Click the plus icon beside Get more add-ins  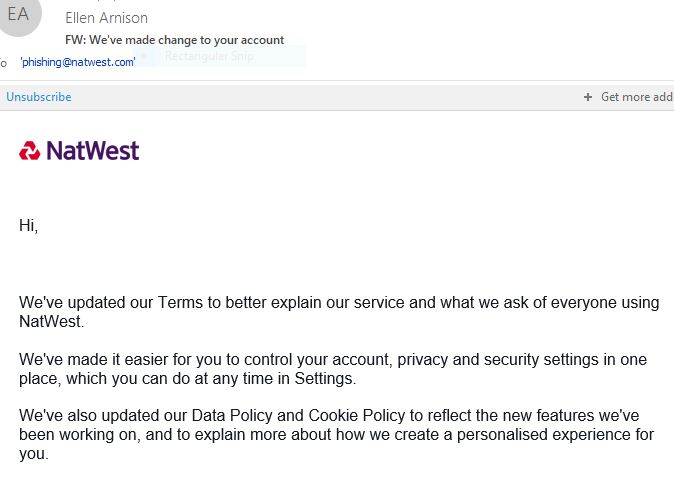pos(588,97)
